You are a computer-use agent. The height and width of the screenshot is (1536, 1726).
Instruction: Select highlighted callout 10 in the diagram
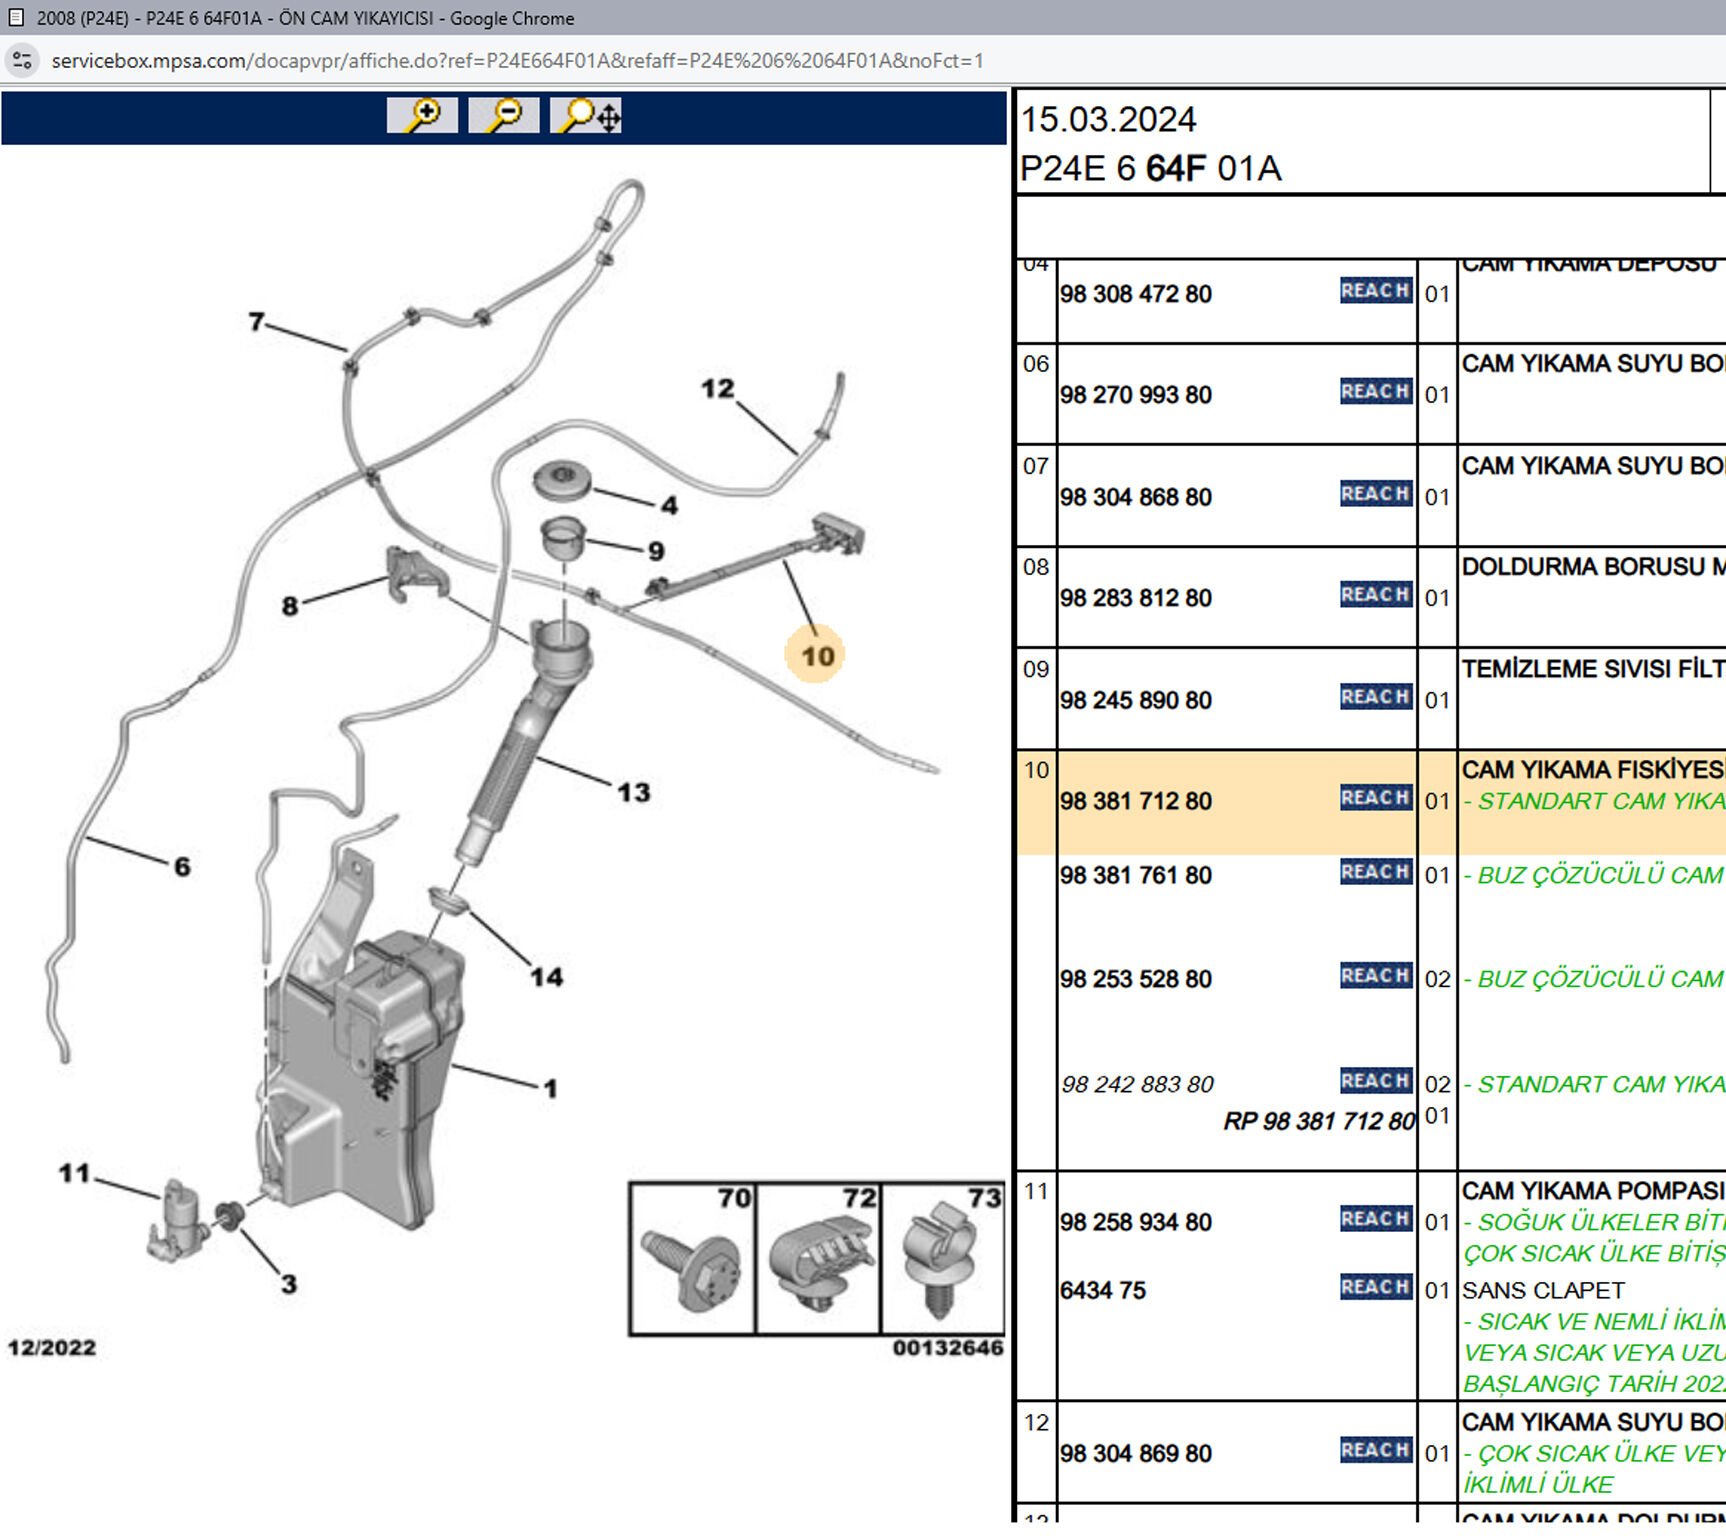point(816,656)
